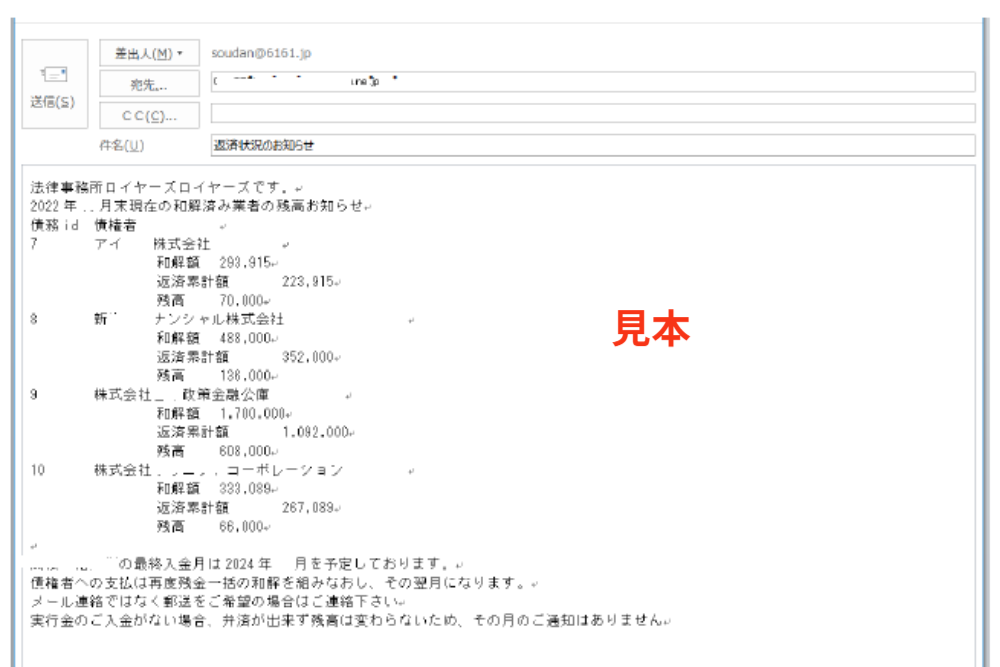Click the balance value 136,000

point(246,376)
